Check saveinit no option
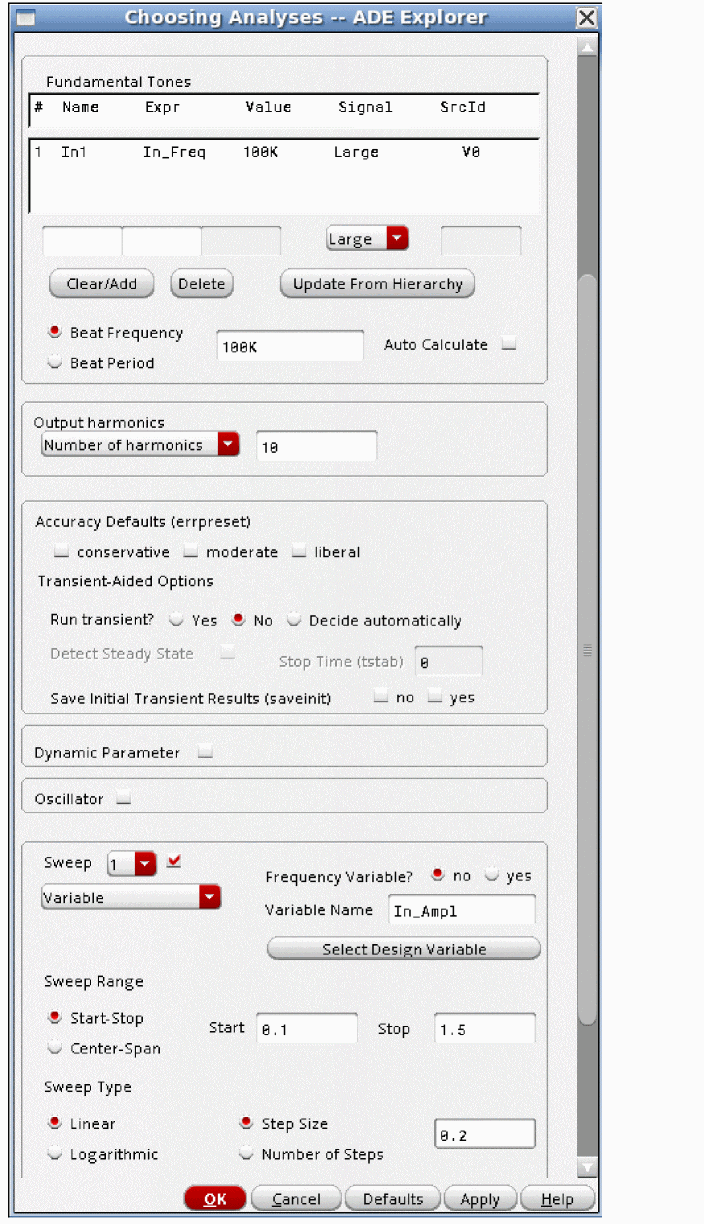The width and height of the screenshot is (704, 1224). click(380, 697)
